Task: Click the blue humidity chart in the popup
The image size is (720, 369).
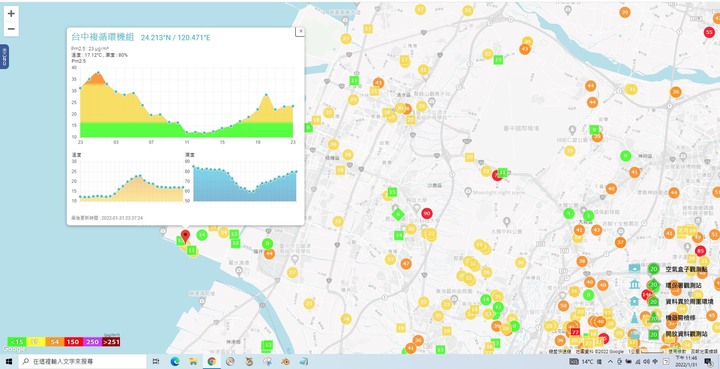Action: (x=245, y=181)
